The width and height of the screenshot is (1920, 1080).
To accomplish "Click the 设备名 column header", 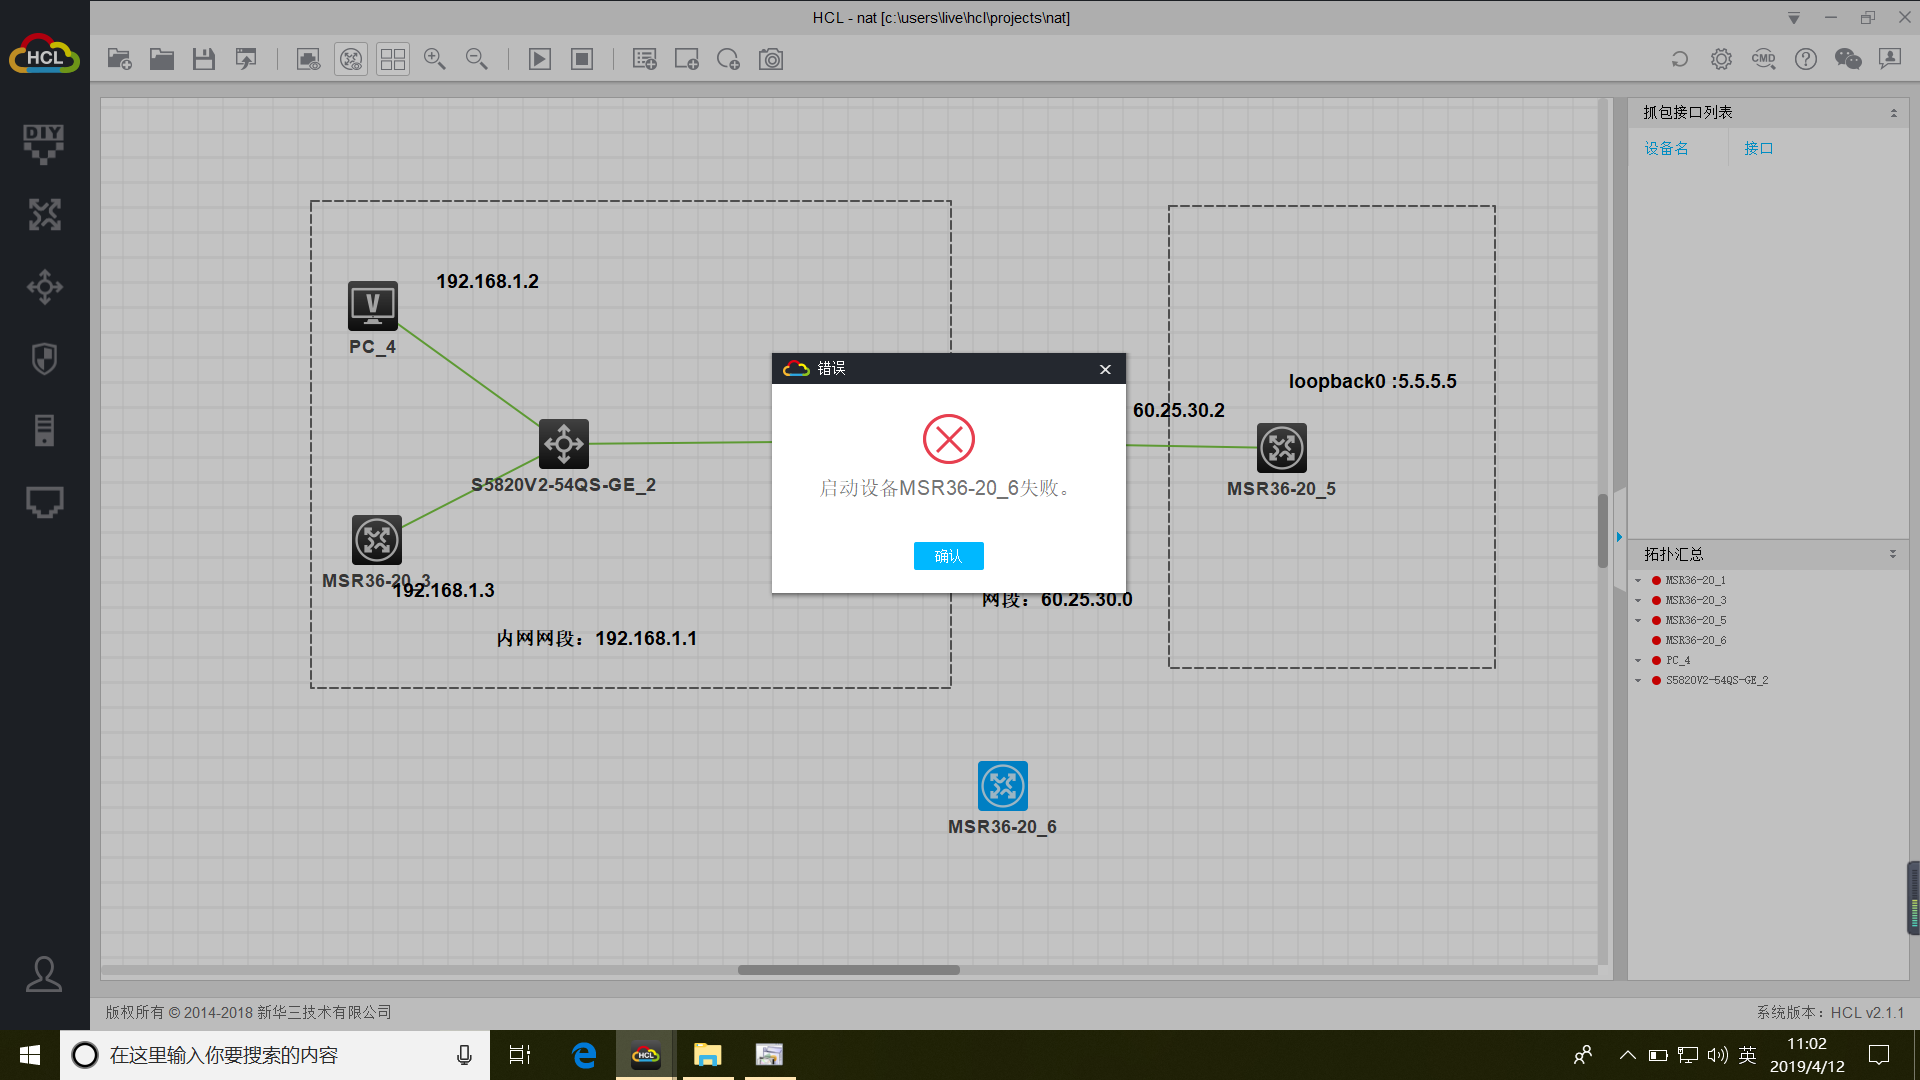I will [x=1666, y=148].
